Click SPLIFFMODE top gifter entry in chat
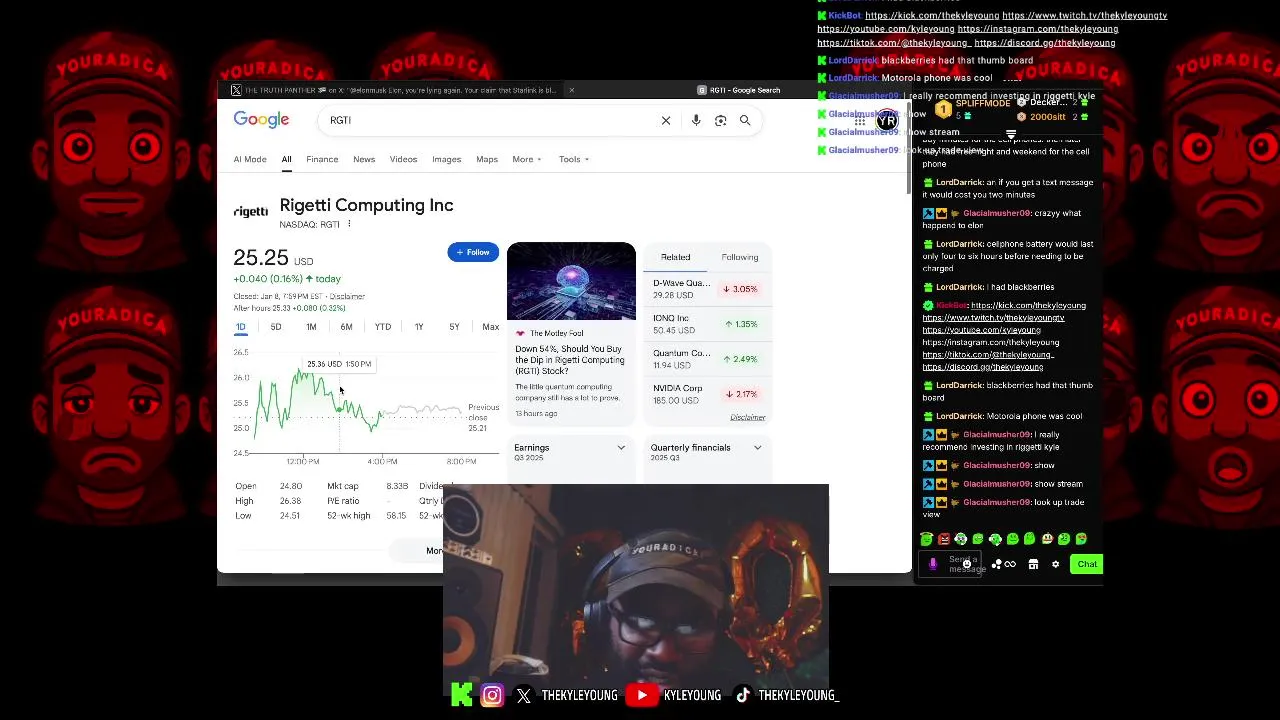1280x720 pixels. tap(973, 109)
